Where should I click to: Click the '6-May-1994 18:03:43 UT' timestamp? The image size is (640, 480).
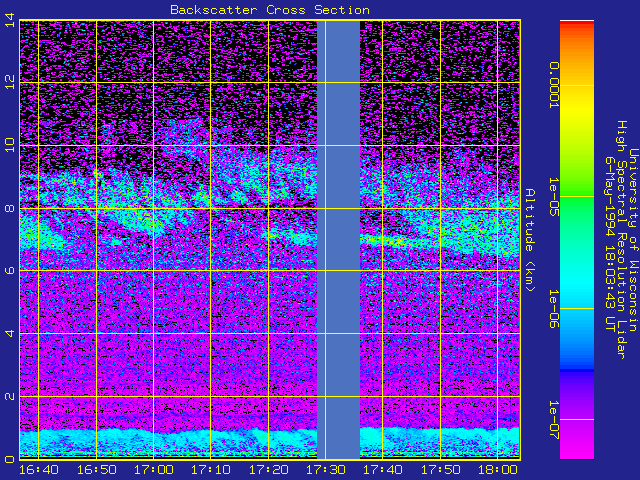click(x=610, y=244)
